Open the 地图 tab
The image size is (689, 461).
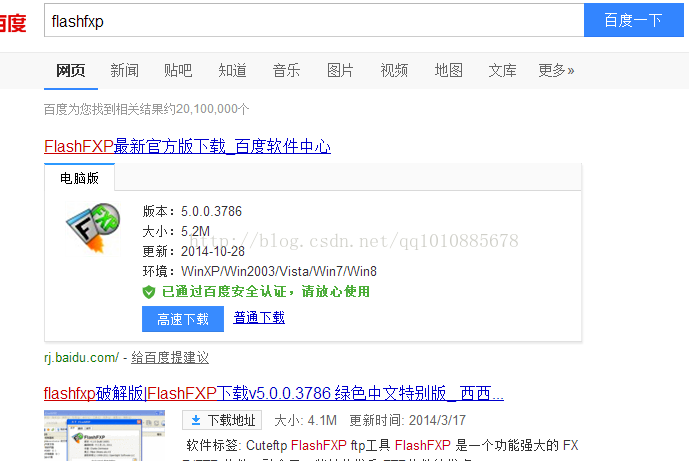pos(449,70)
